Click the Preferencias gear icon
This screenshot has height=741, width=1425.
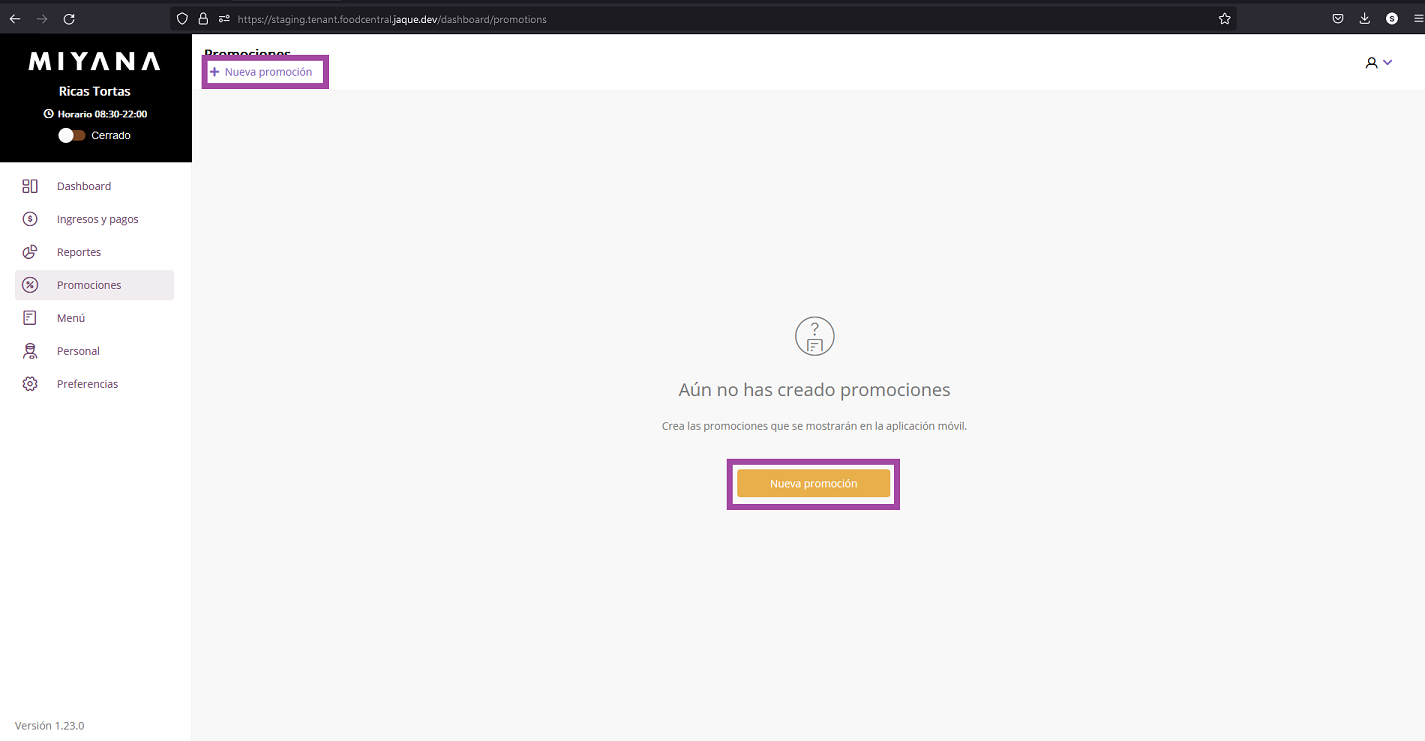[30, 384]
